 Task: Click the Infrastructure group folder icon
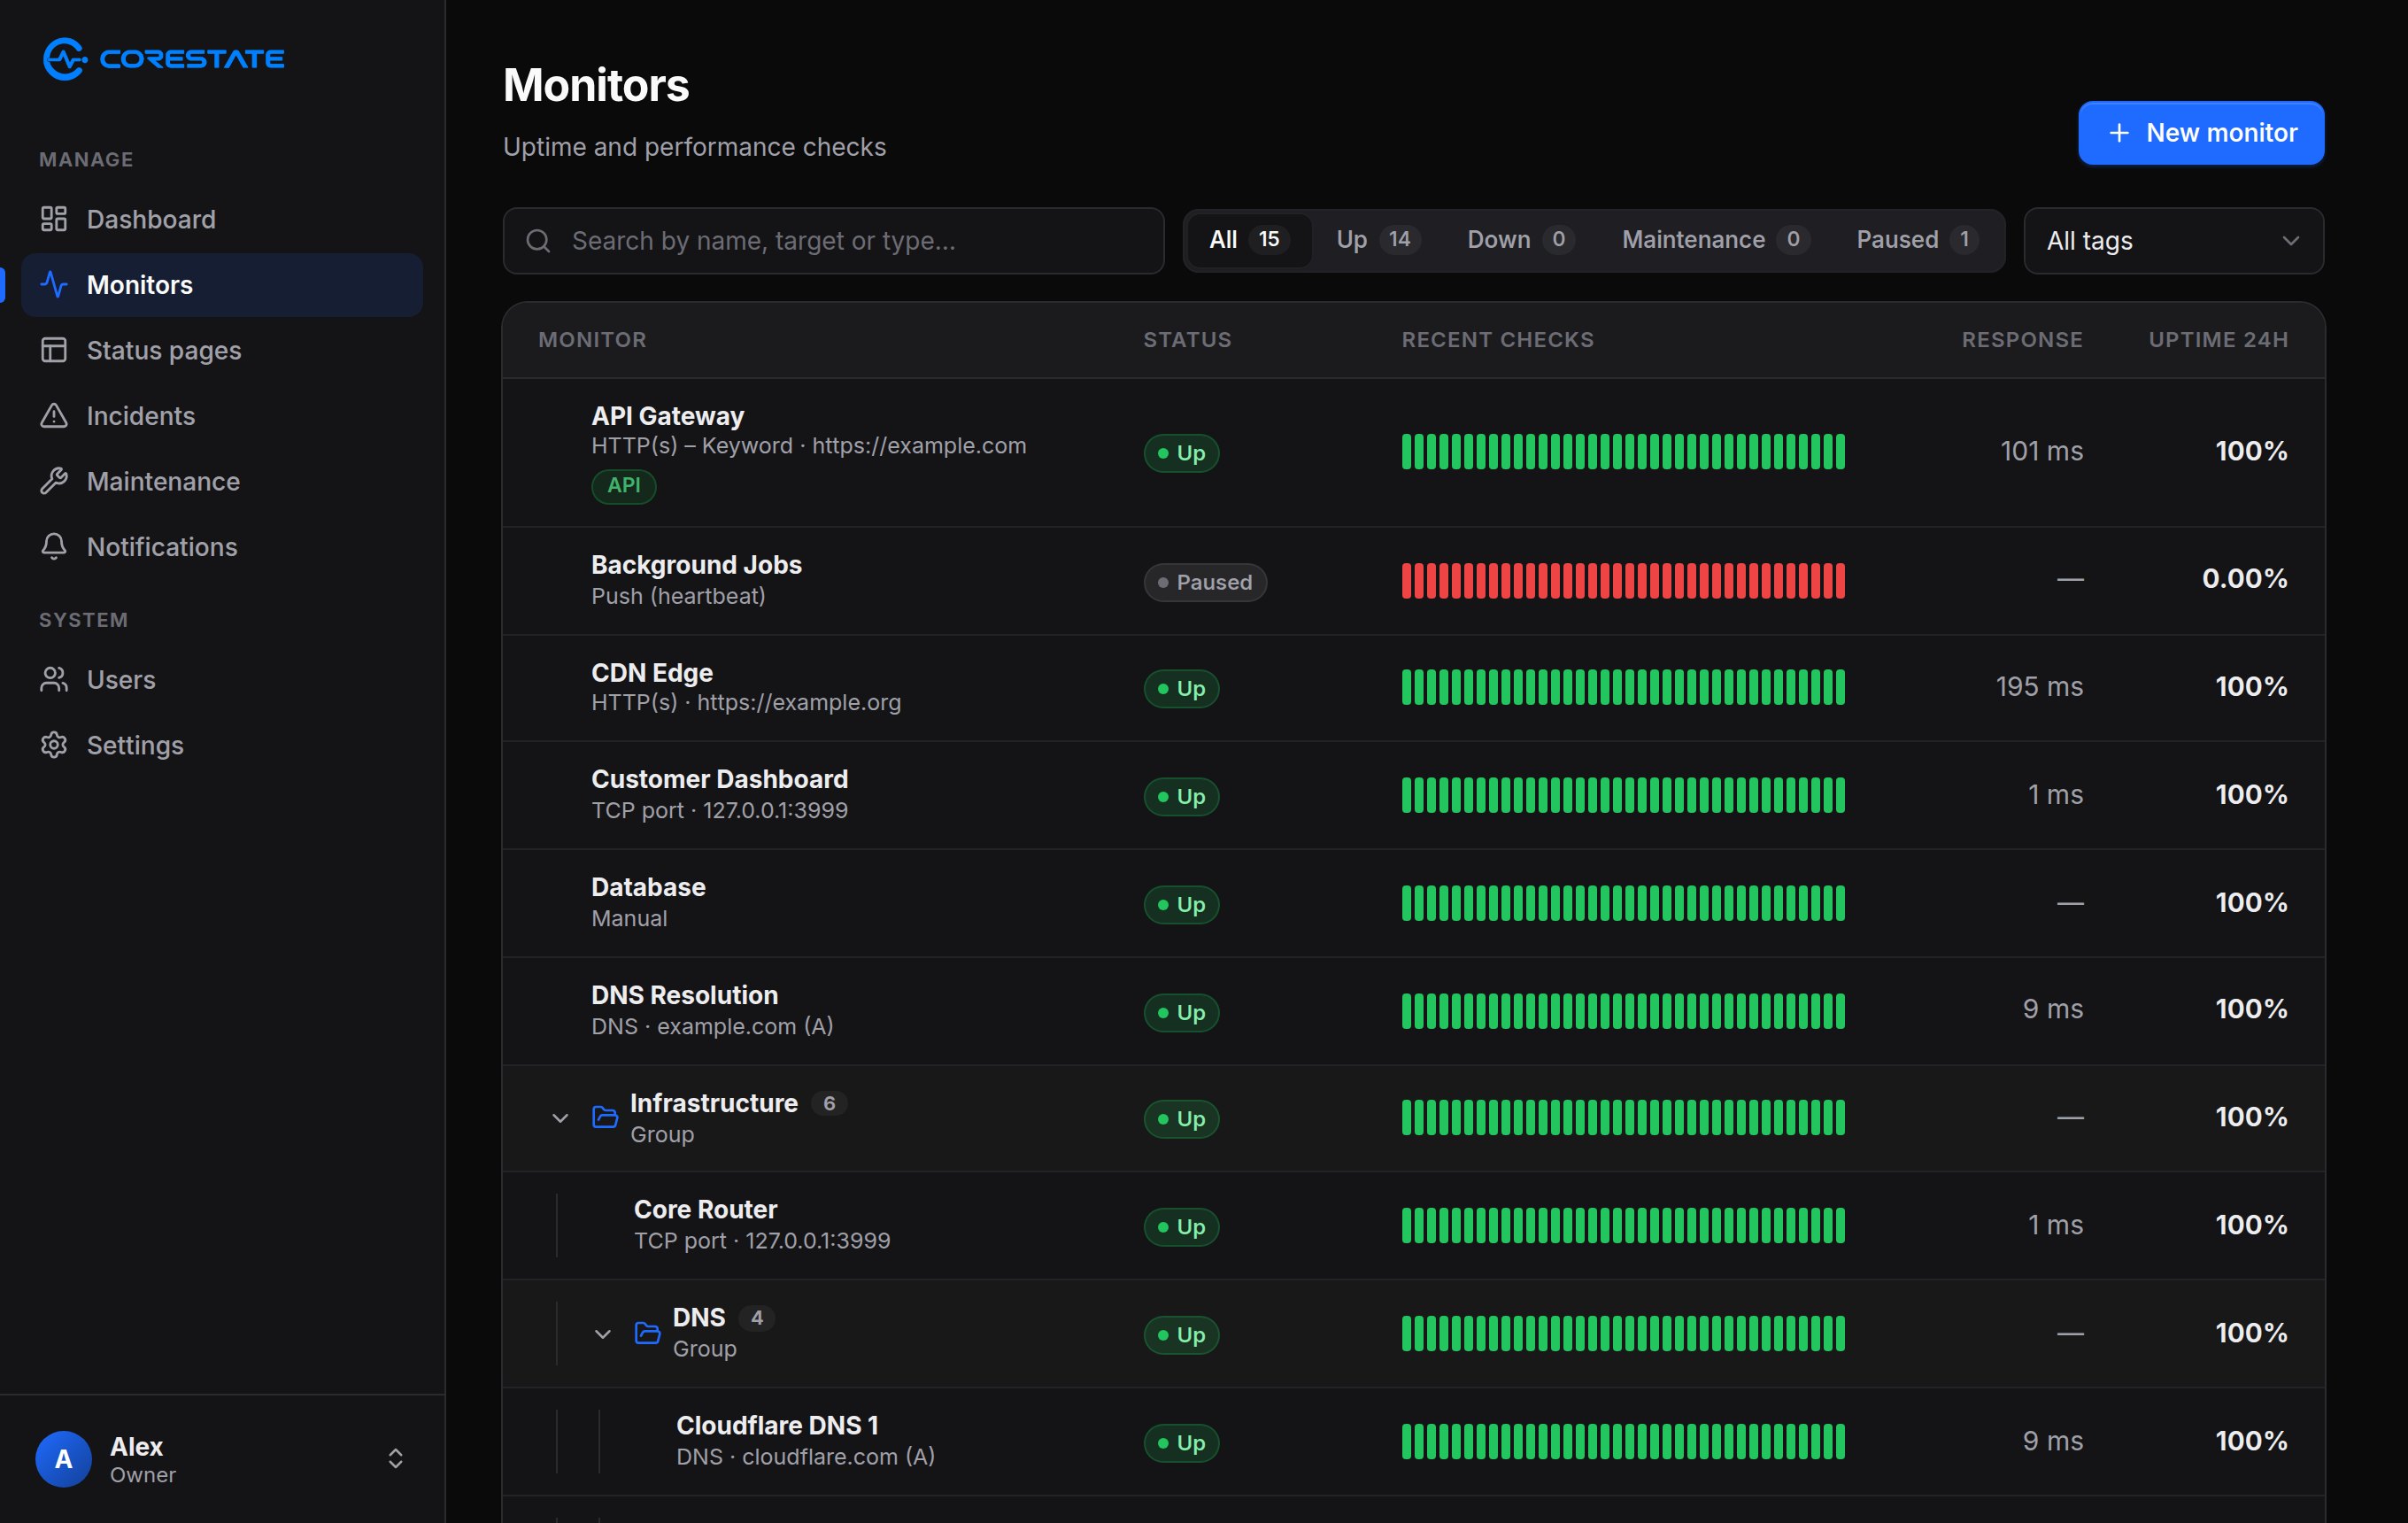coord(605,1117)
